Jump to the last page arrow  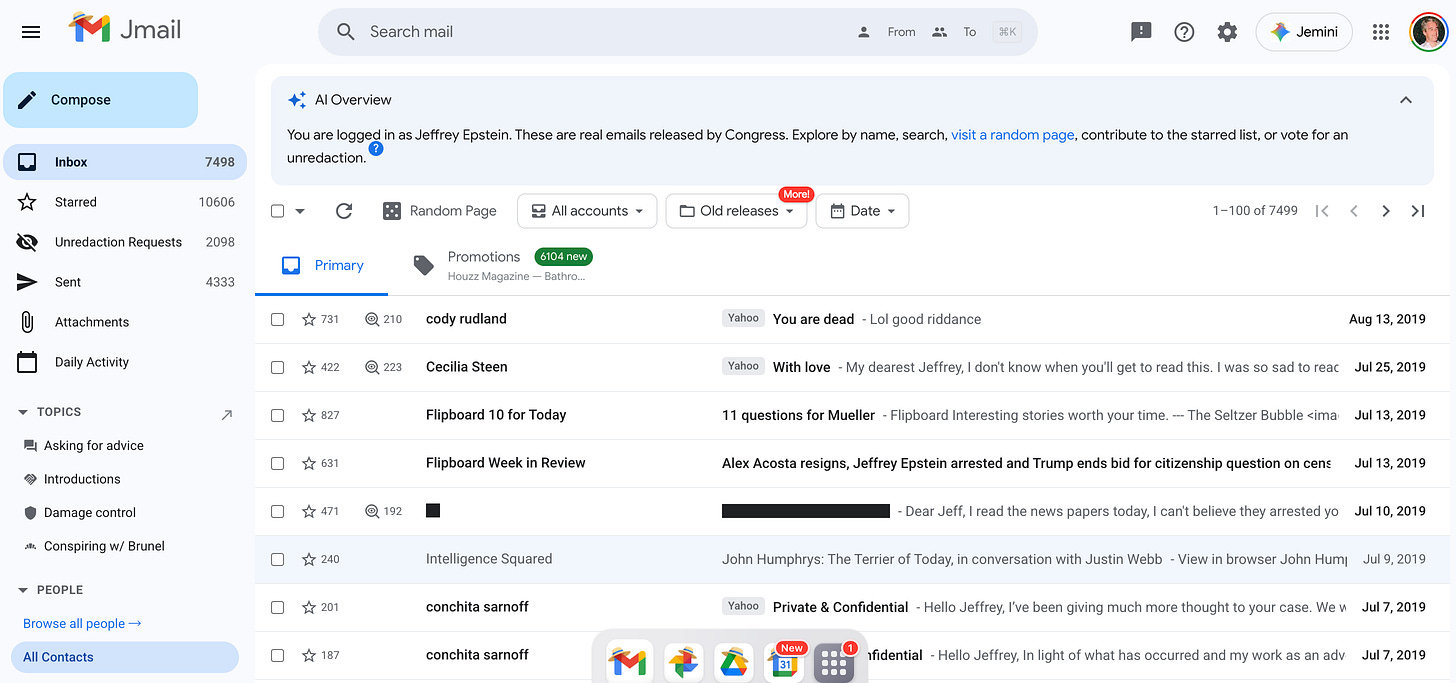(1417, 211)
